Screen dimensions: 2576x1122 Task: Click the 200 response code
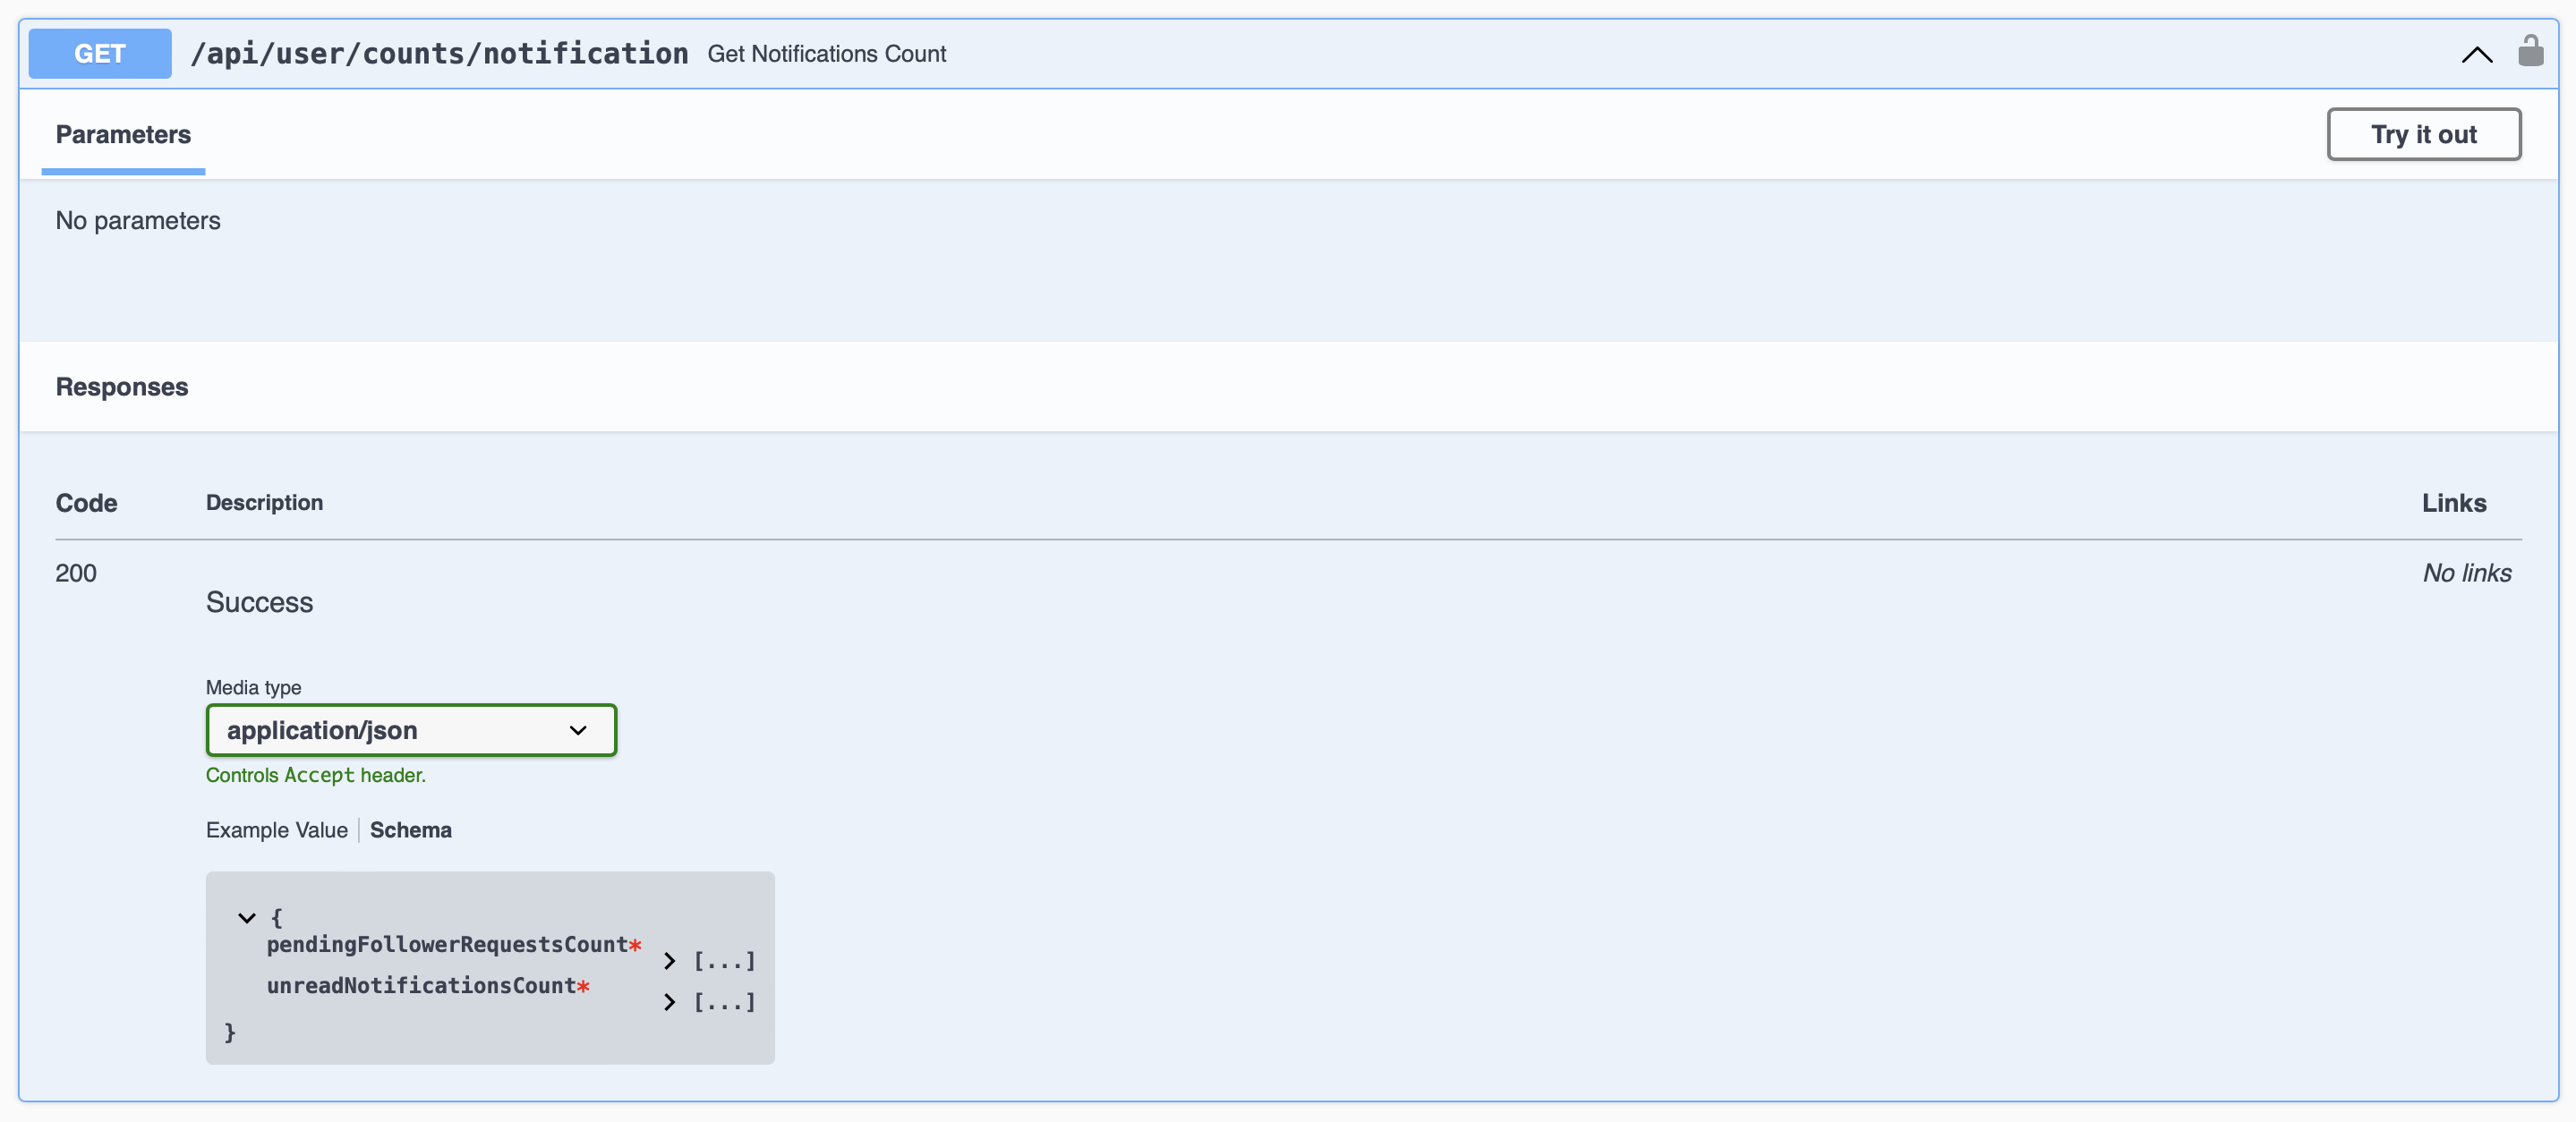(76, 573)
